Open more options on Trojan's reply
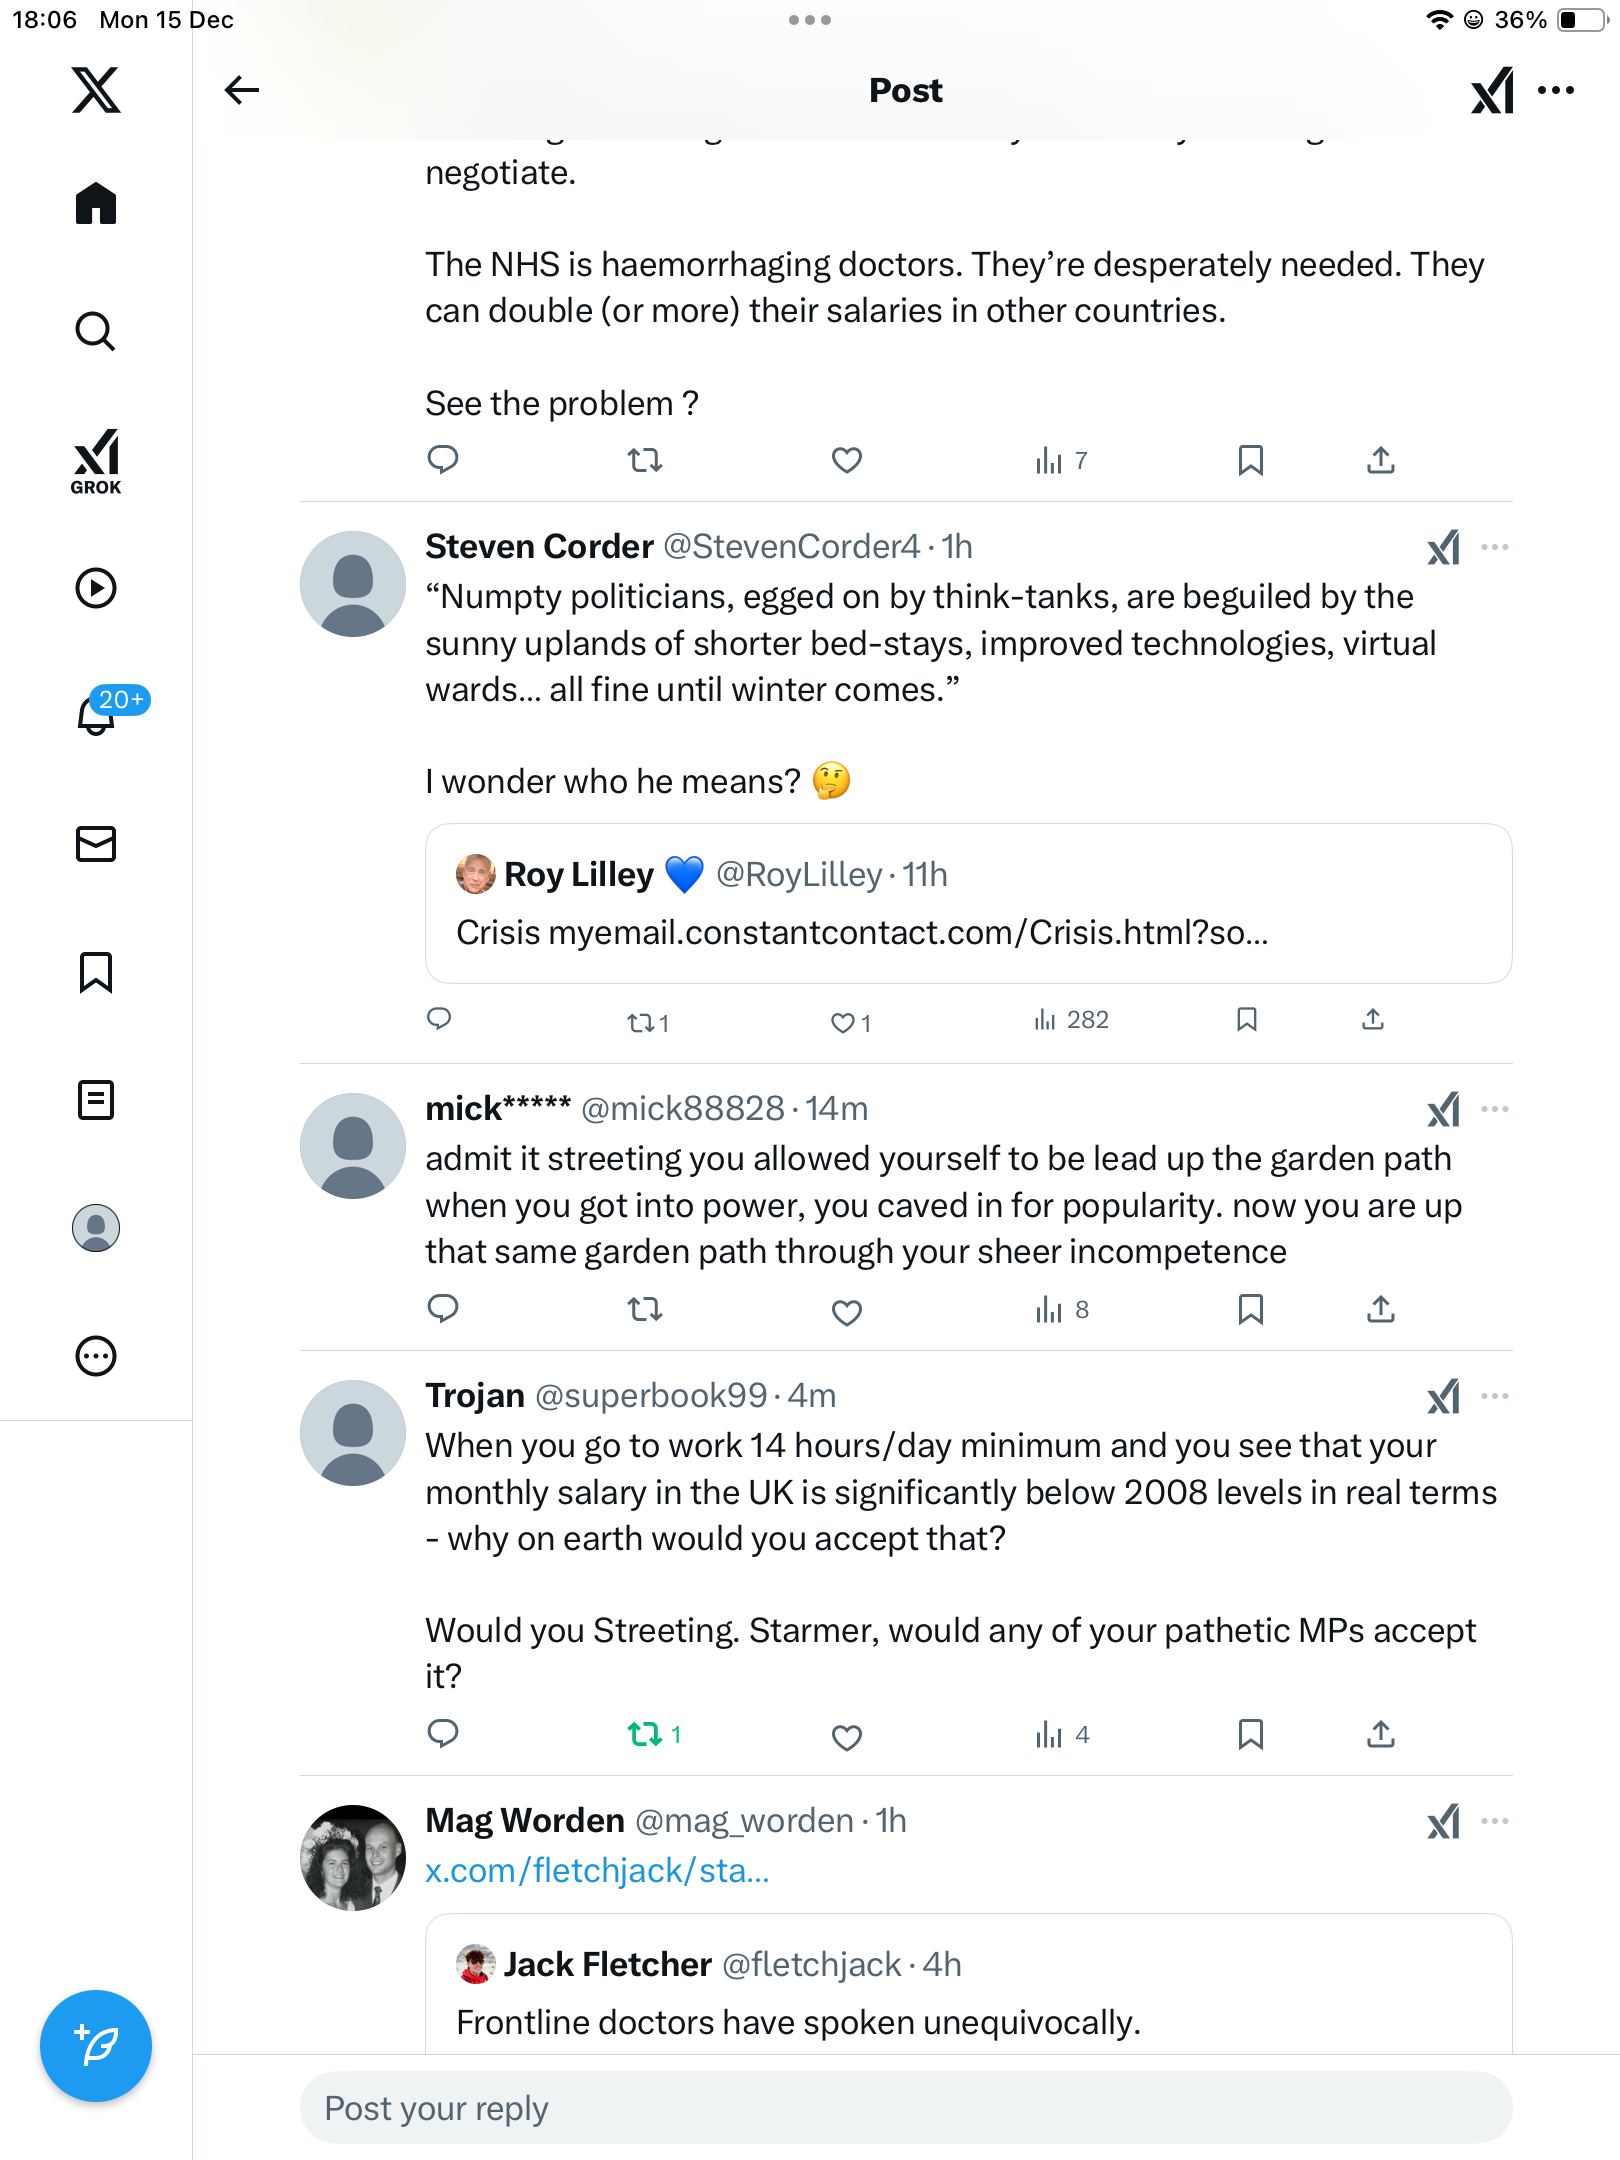The width and height of the screenshot is (1620, 2160). coord(1495,1396)
